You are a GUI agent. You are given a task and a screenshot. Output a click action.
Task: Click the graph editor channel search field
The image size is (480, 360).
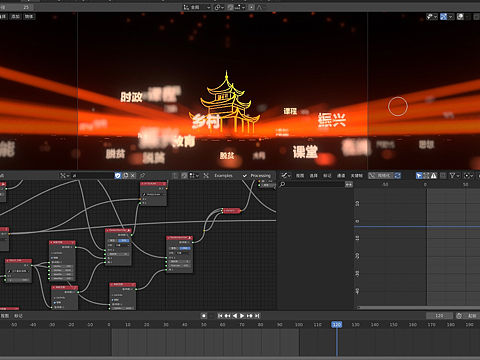(312, 184)
